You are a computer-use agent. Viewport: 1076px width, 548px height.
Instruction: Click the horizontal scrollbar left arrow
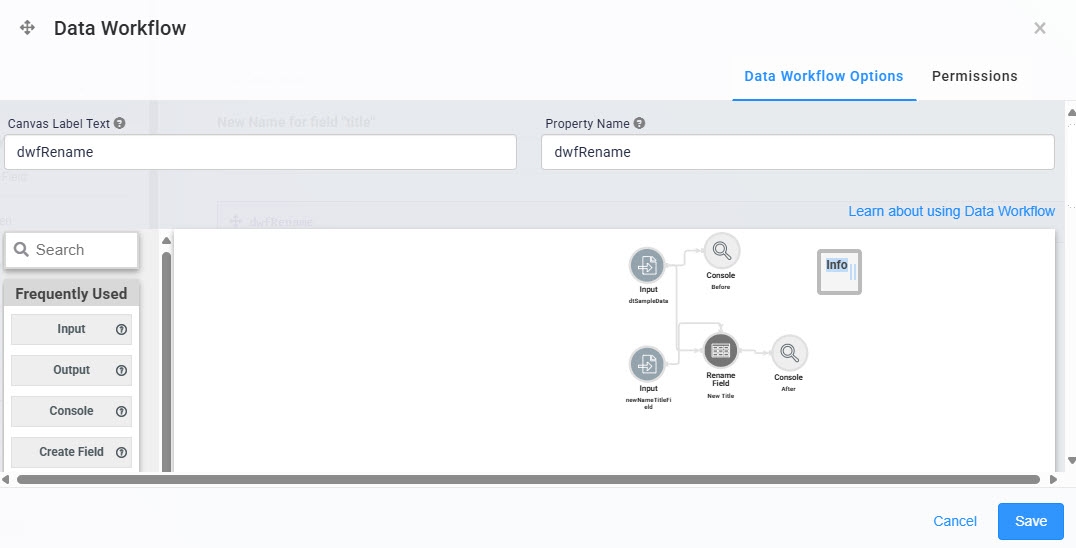tap(6, 479)
